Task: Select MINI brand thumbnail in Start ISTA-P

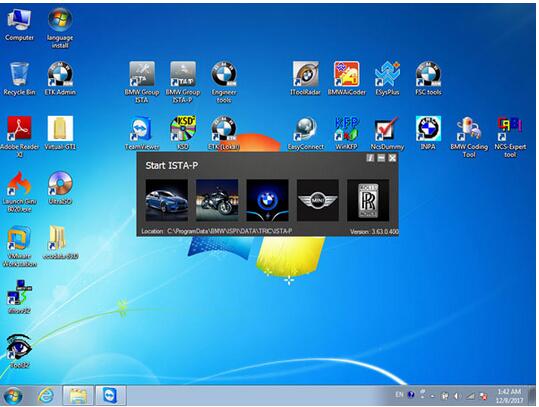Action: pos(318,200)
